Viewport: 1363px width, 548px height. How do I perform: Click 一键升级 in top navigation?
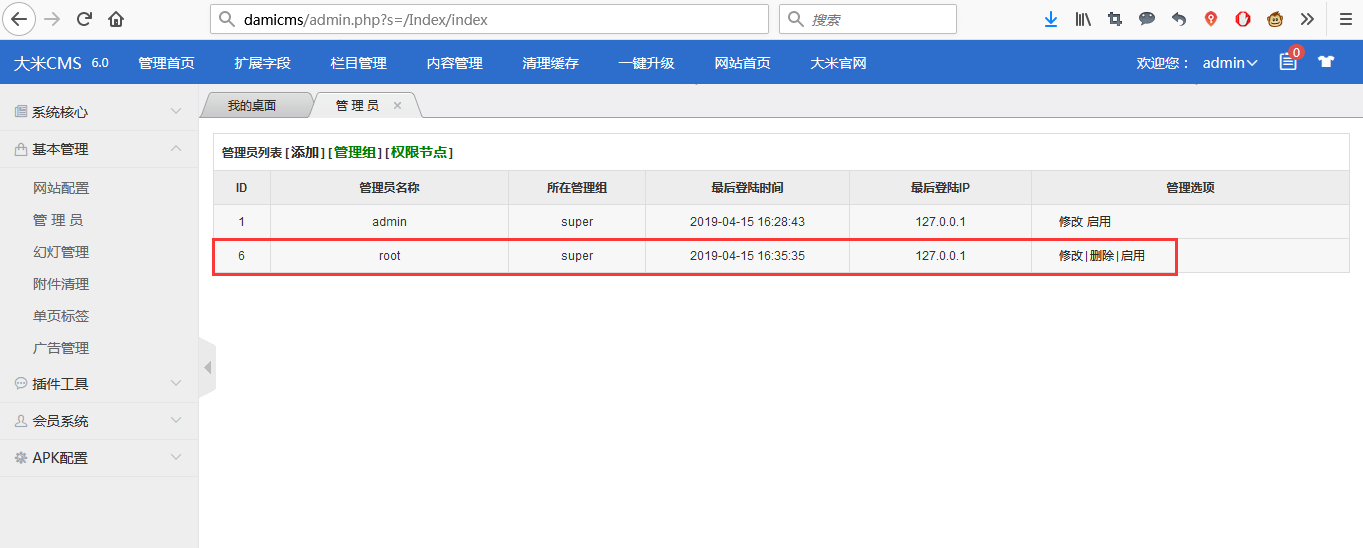(646, 63)
